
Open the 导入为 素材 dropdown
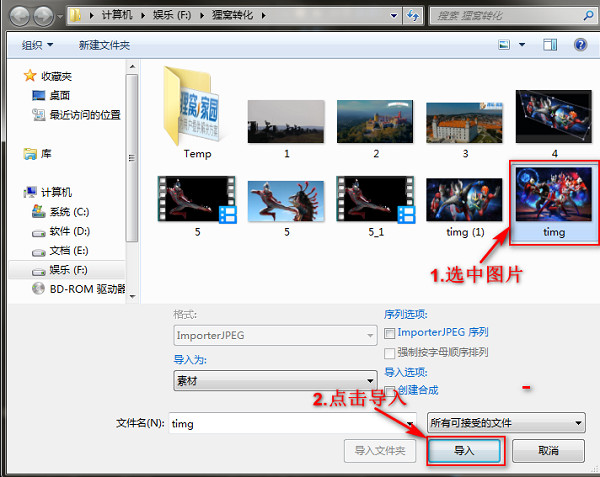275,381
